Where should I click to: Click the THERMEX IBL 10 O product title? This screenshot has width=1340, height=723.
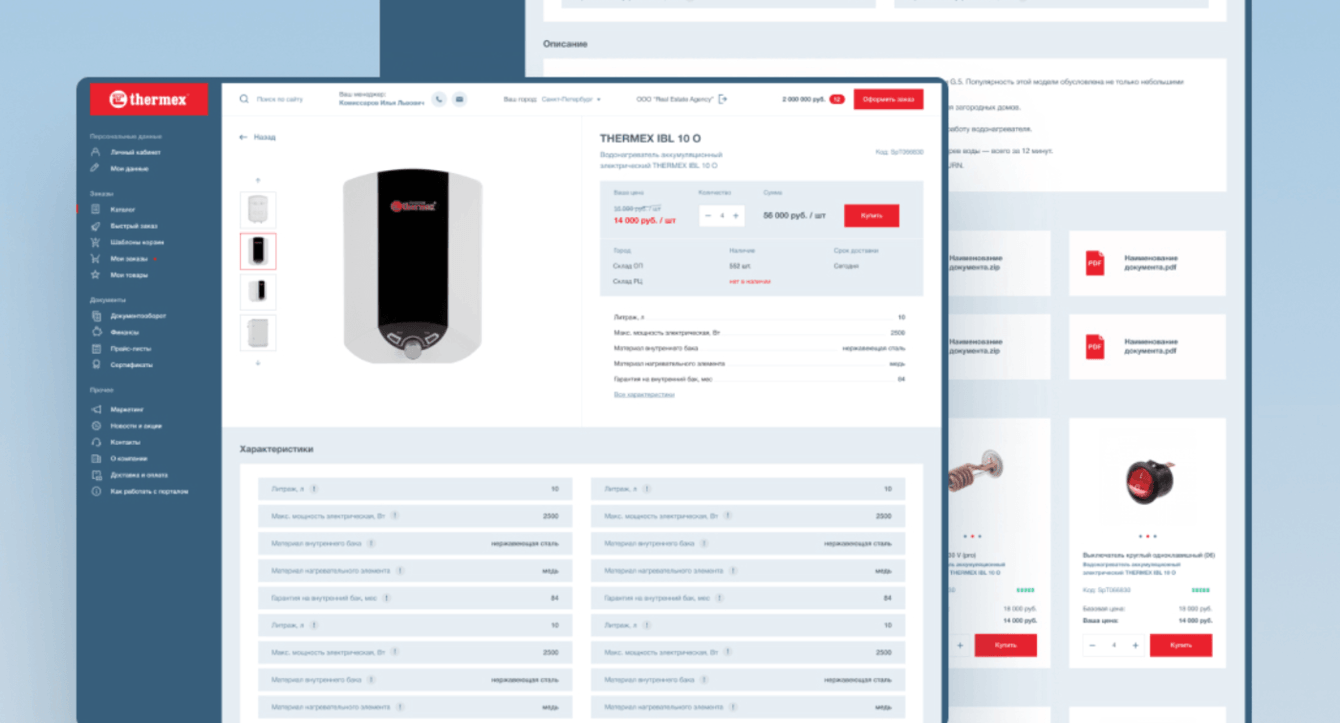tap(650, 138)
